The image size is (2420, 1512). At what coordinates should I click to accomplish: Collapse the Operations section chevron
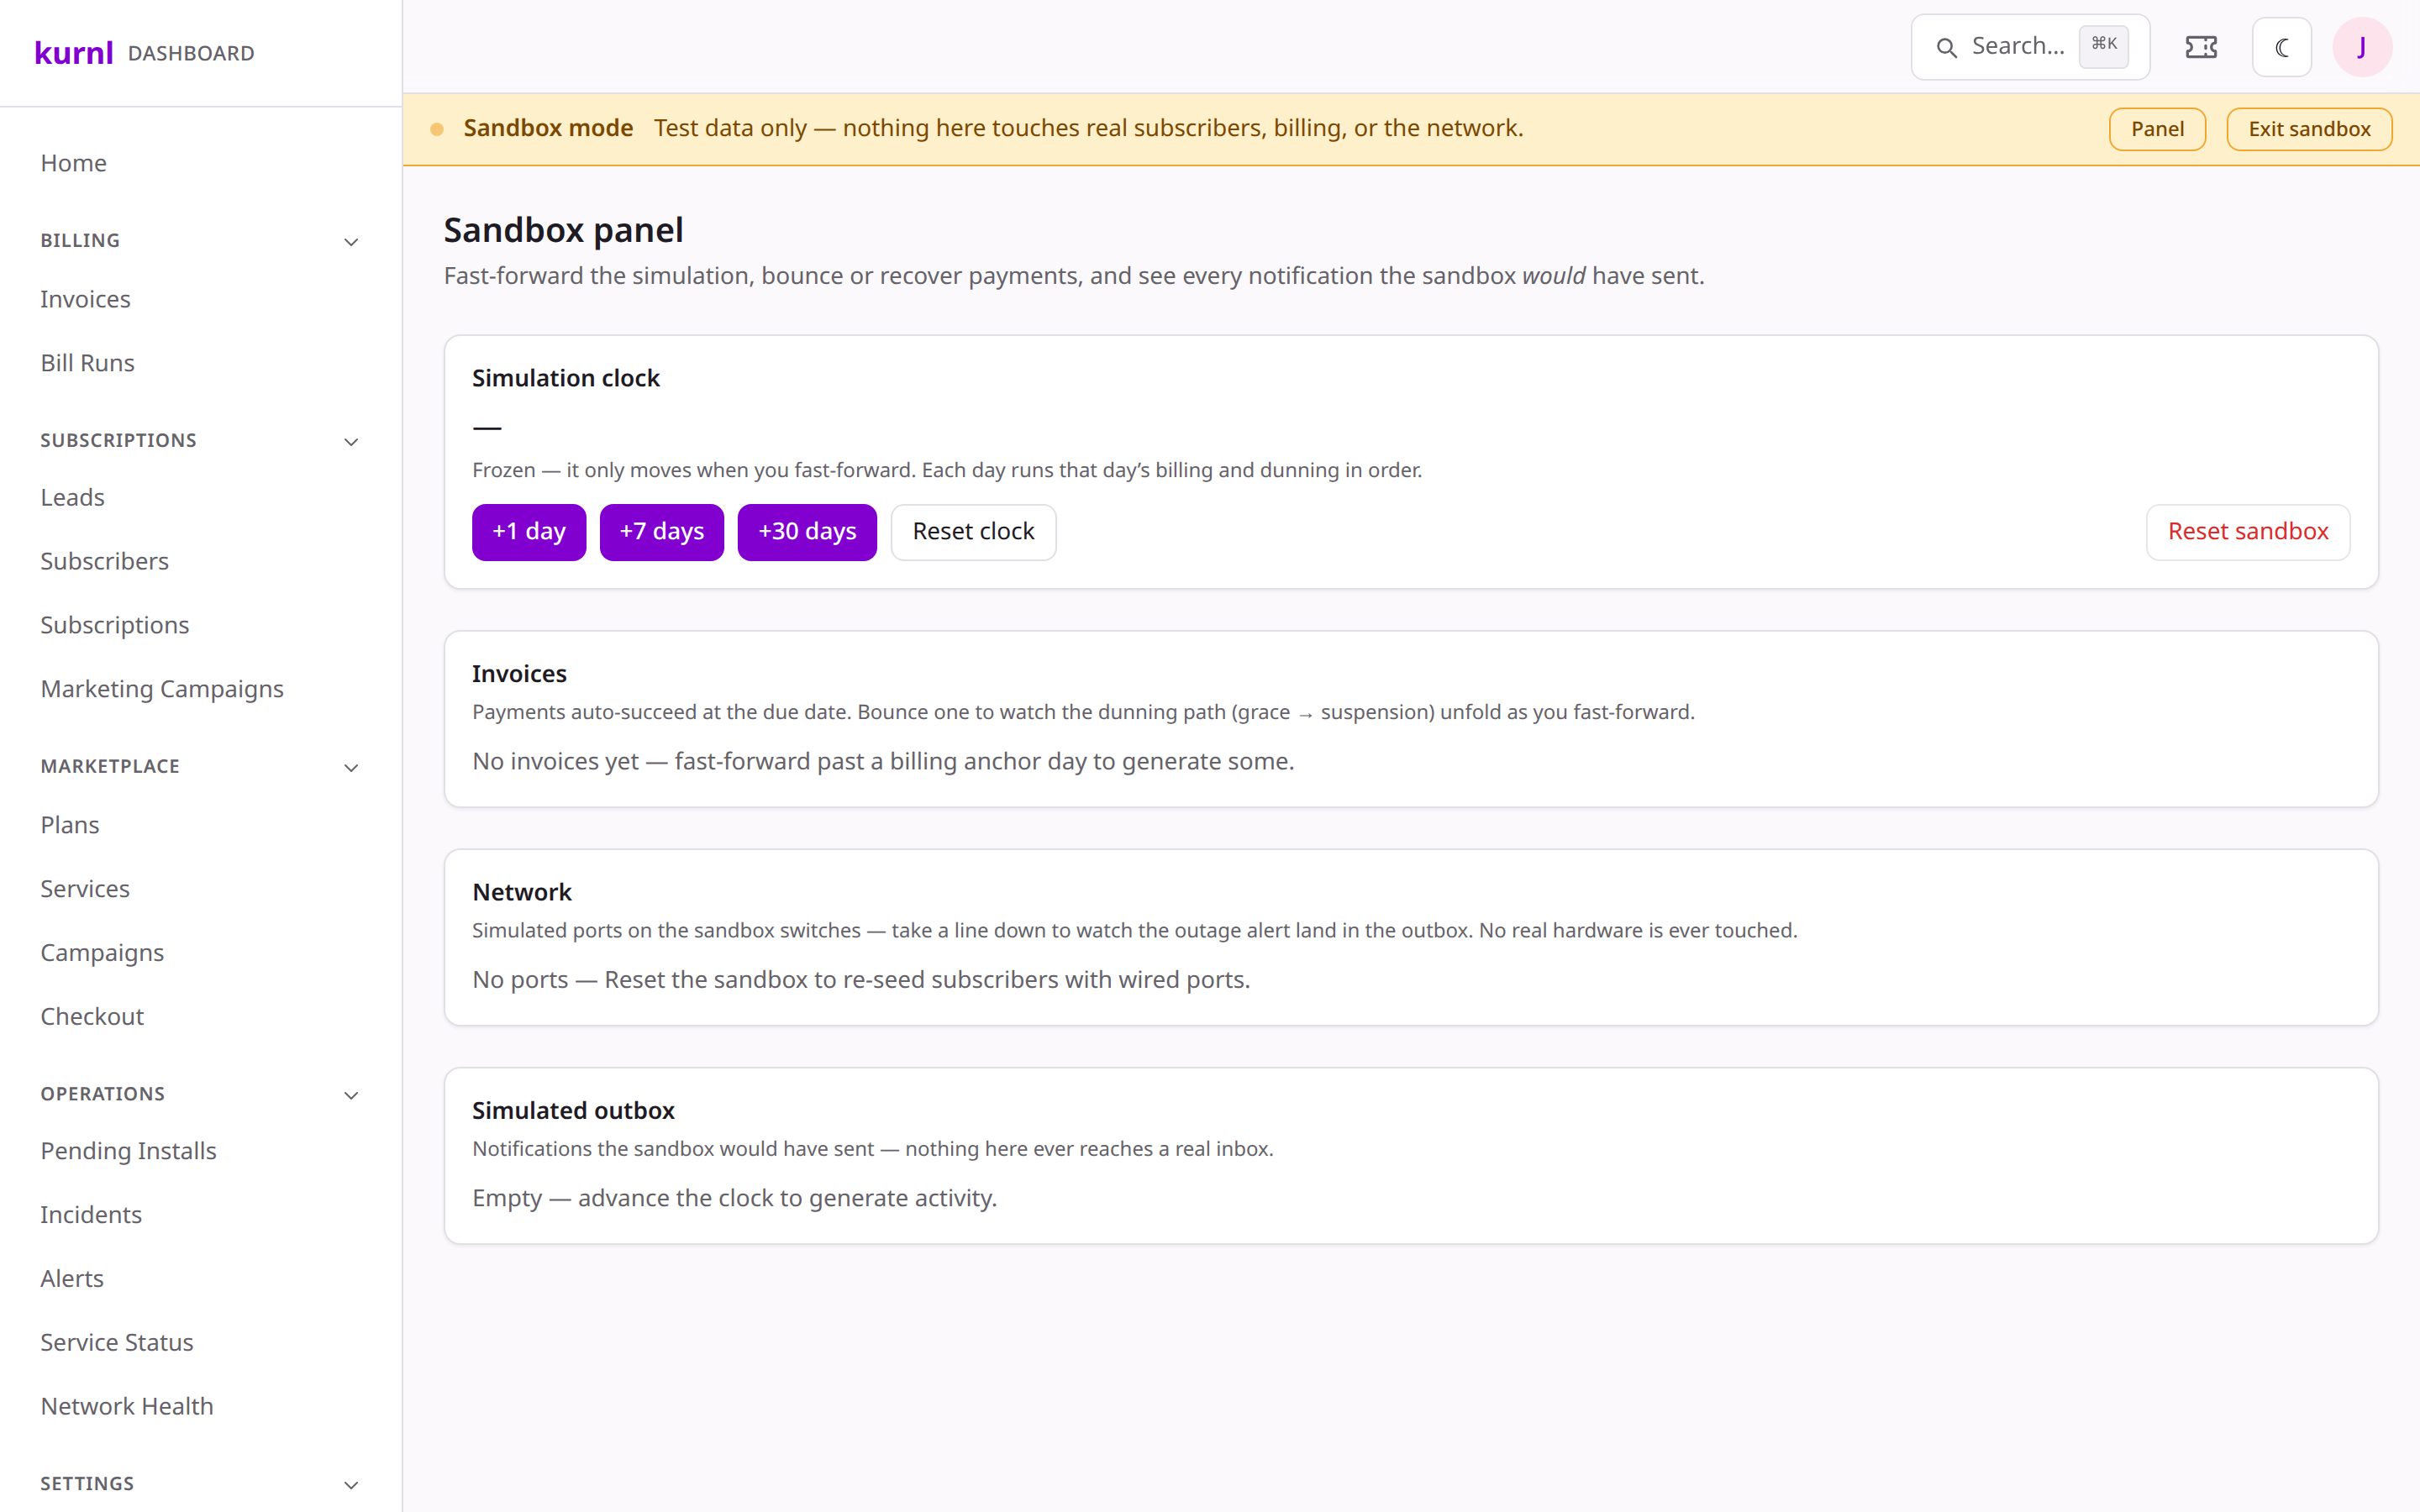pyautogui.click(x=351, y=1096)
